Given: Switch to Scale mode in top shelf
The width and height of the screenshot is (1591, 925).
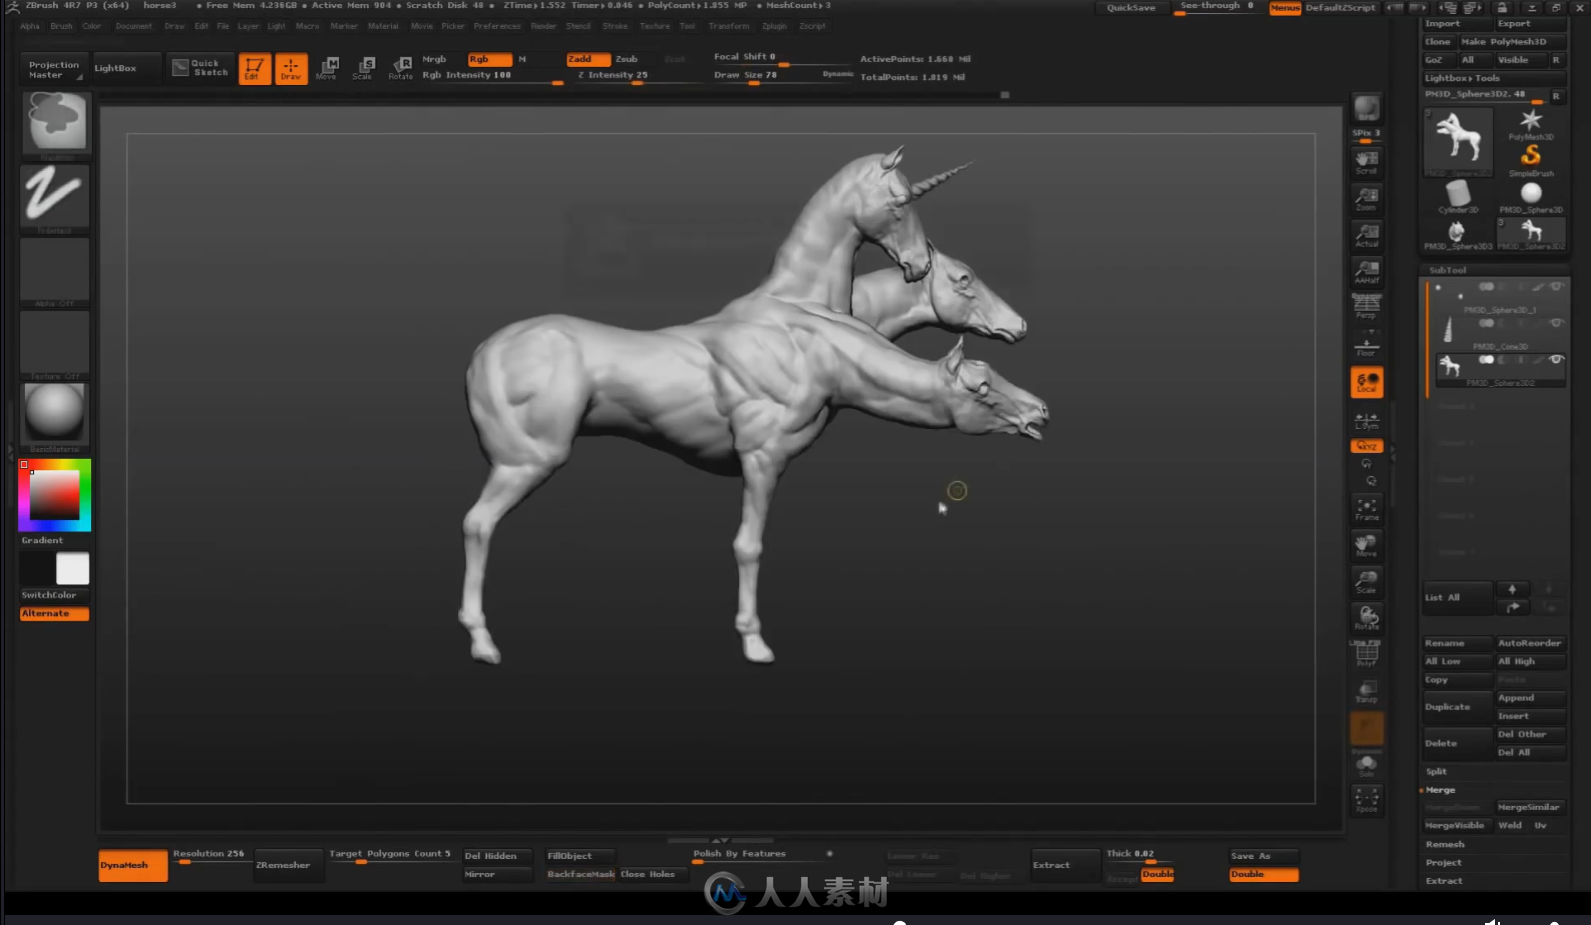Looking at the screenshot, I should pyautogui.click(x=363, y=69).
